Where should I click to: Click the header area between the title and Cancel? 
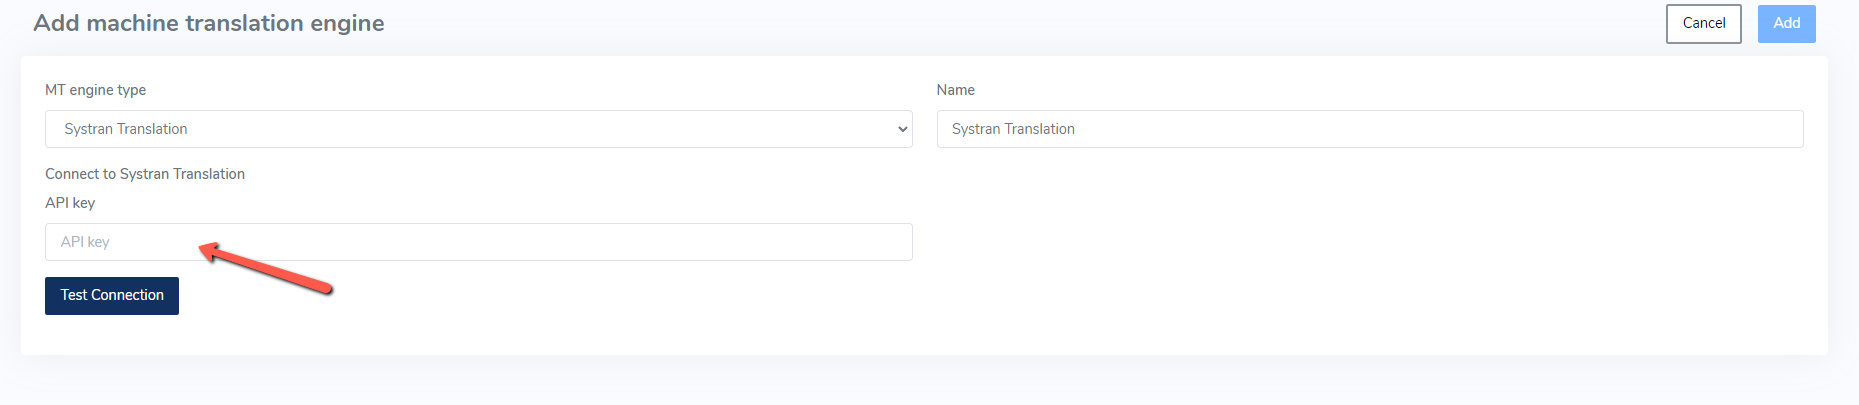coord(1020,23)
